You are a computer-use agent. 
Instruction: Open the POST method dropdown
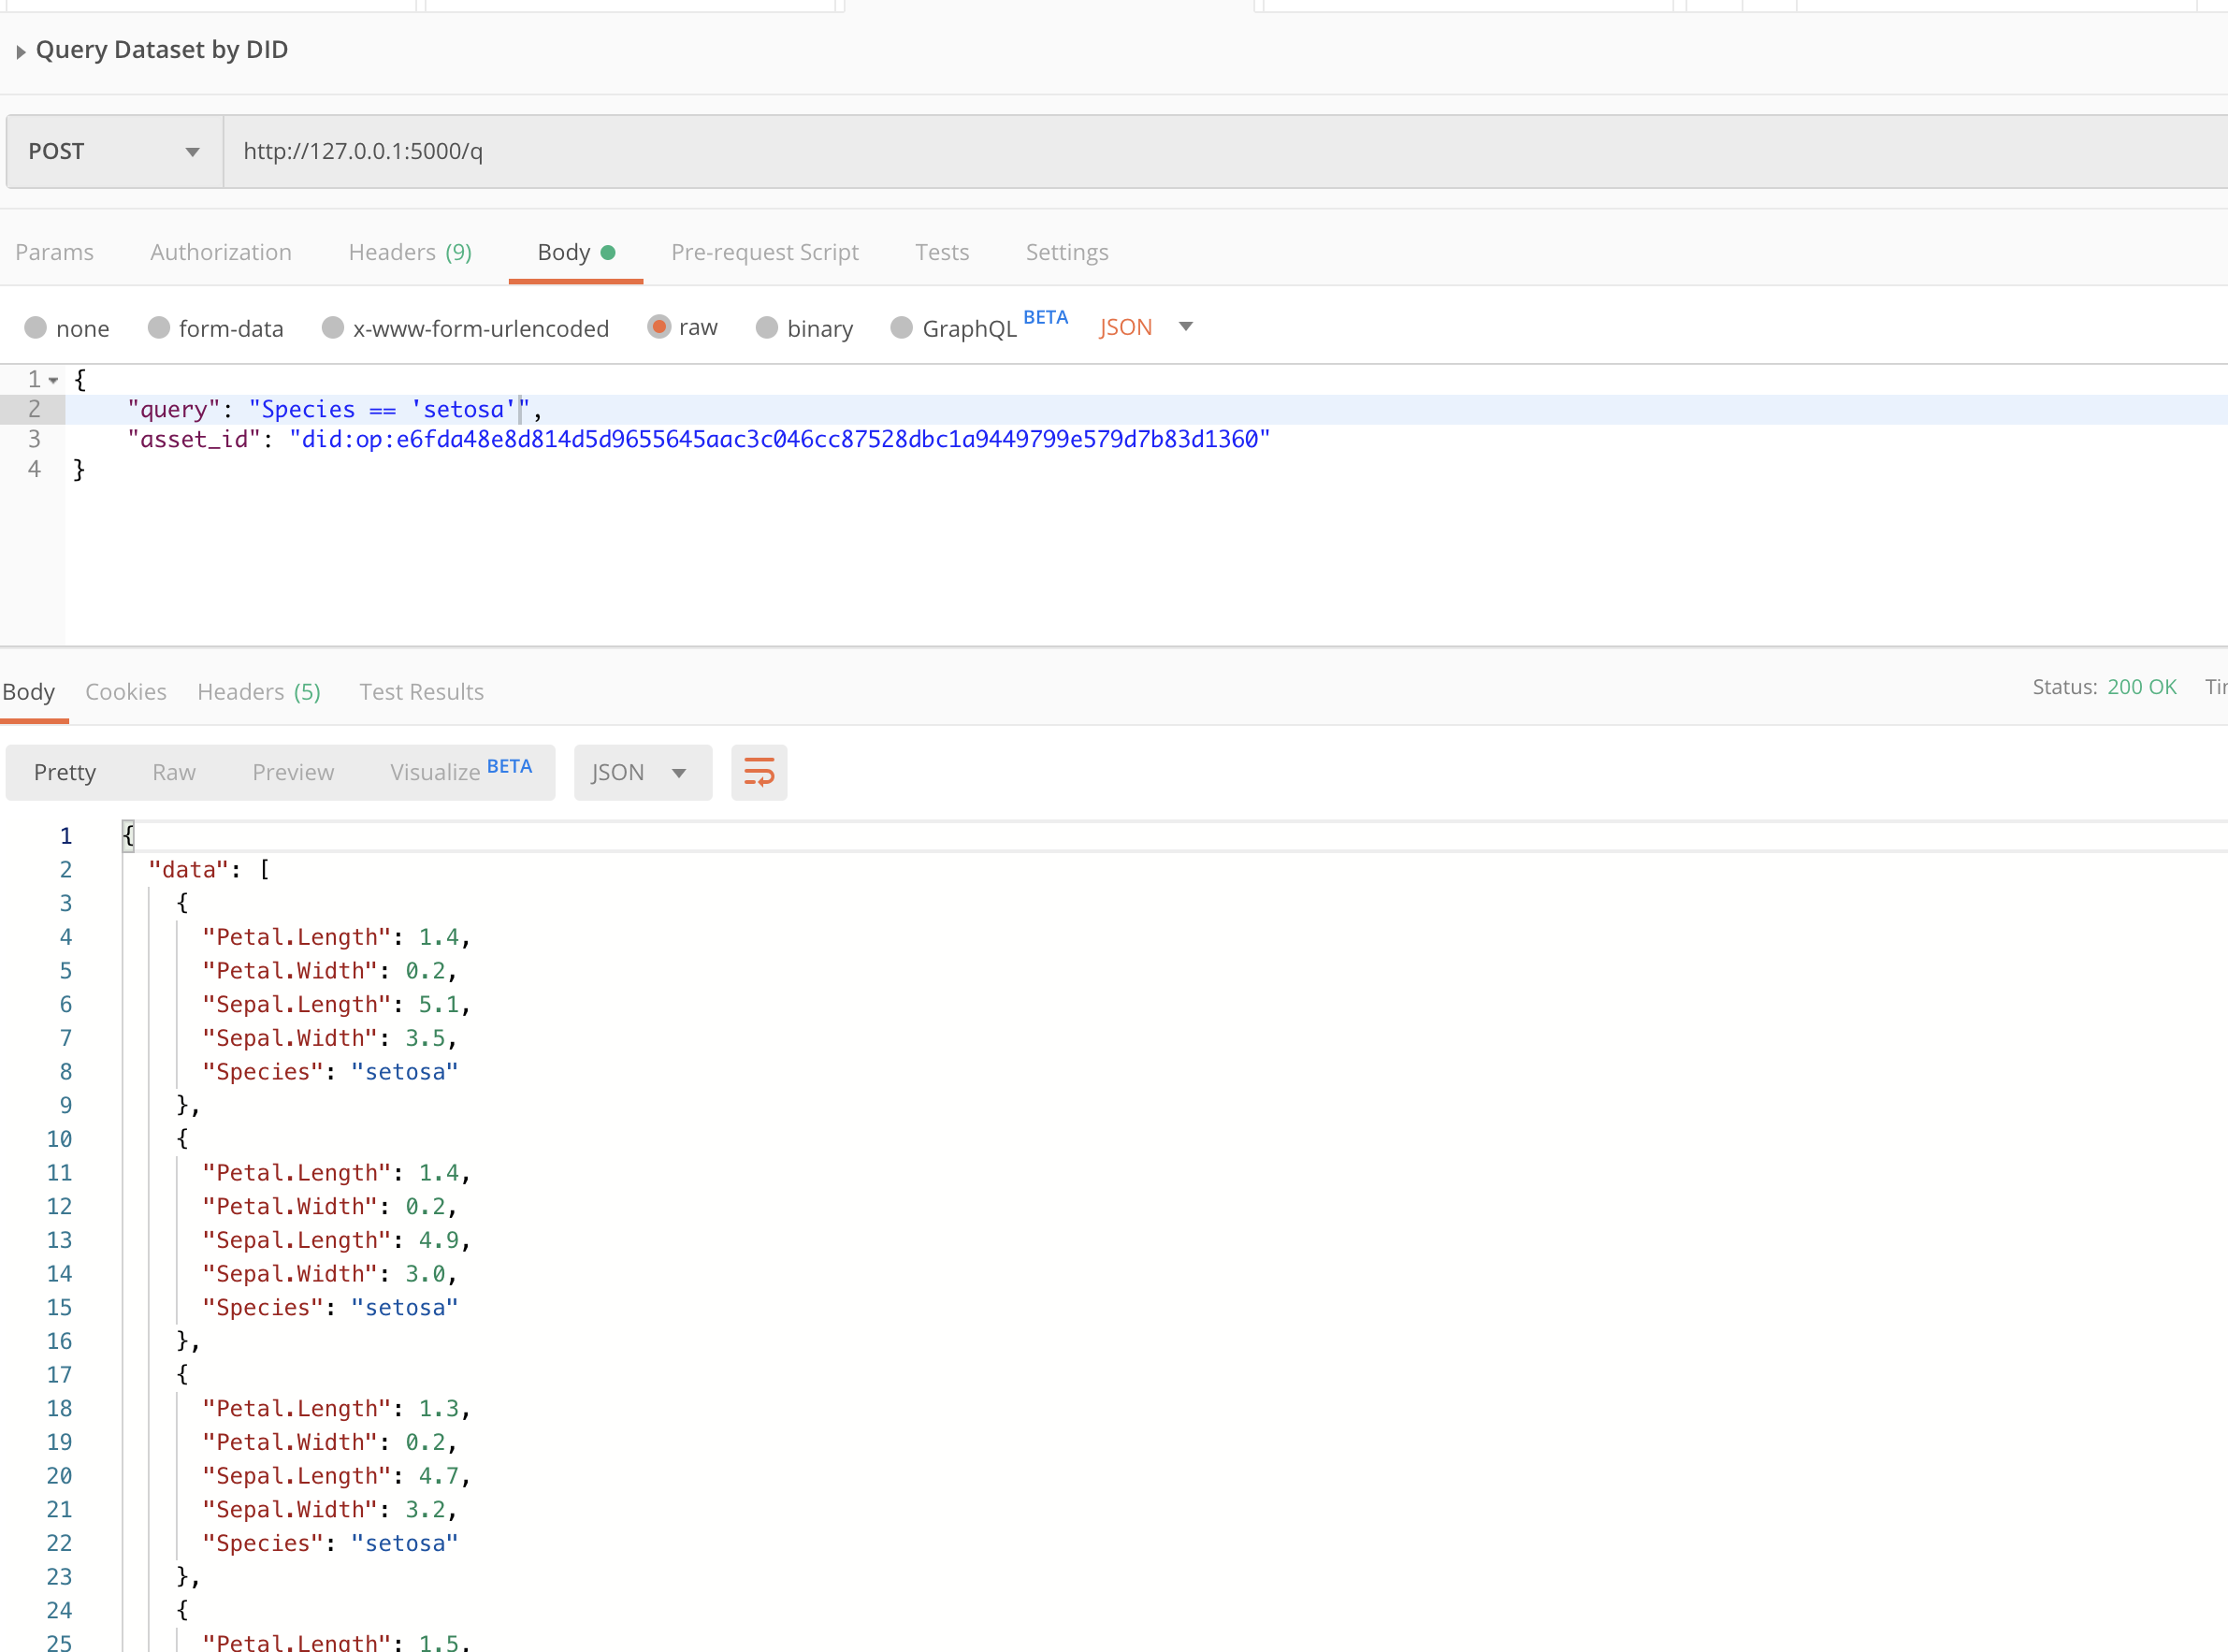tap(114, 151)
